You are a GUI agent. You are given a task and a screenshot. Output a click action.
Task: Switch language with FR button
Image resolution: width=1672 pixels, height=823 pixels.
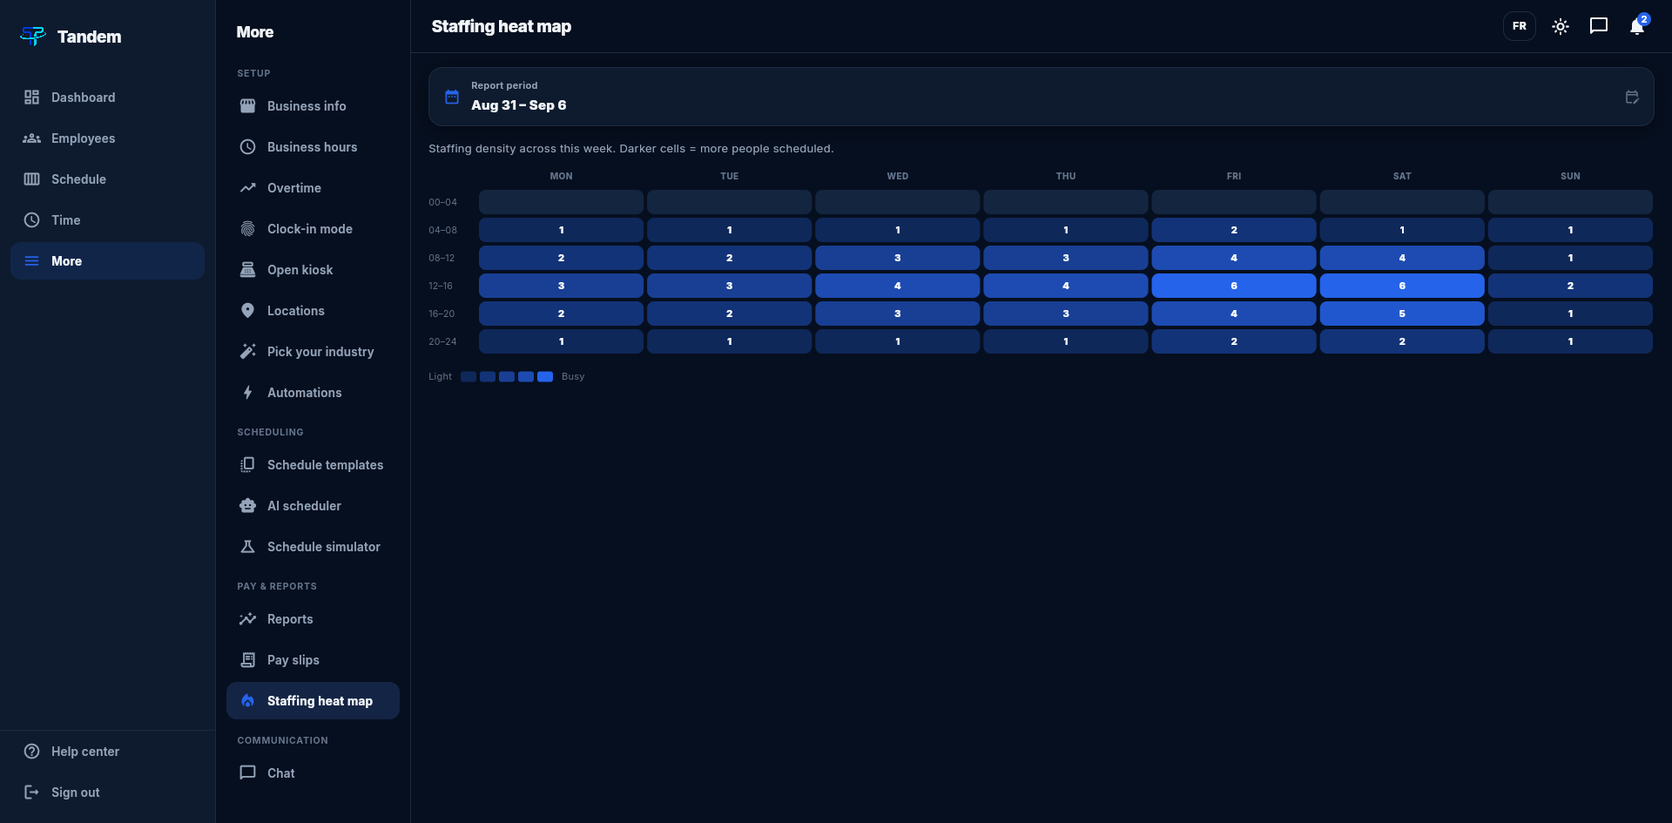pos(1519,26)
